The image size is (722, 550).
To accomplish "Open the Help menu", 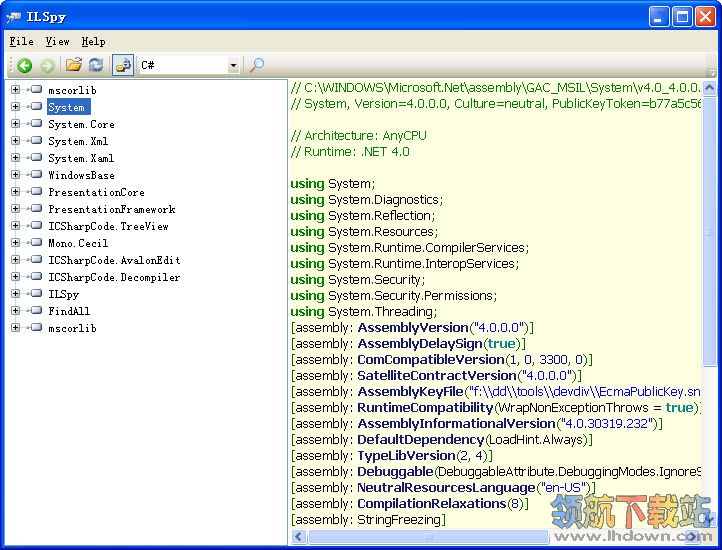I will [93, 41].
